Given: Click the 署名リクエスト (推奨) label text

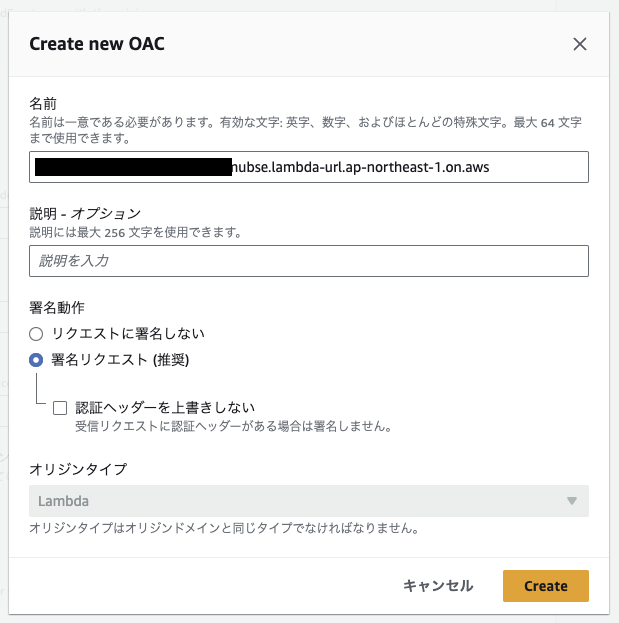Looking at the screenshot, I should tap(120, 360).
